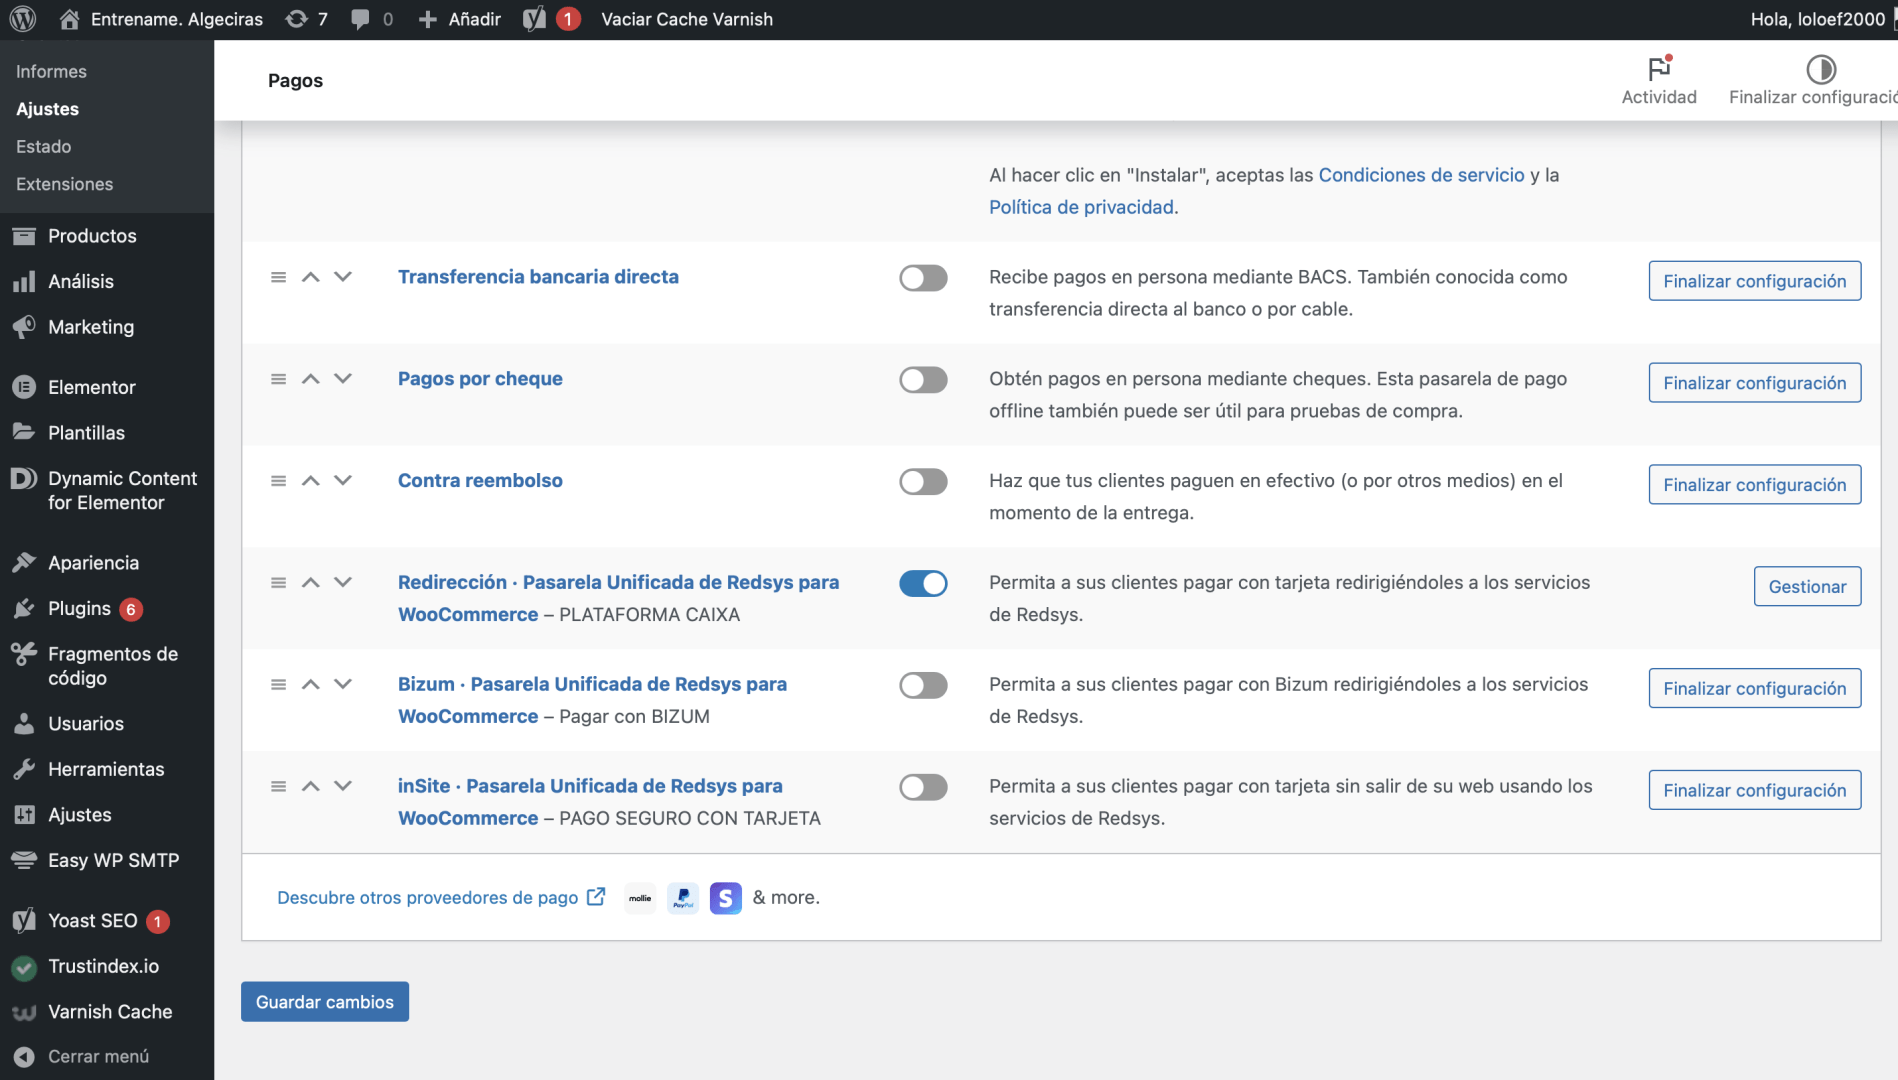Move Contra reembolso up
This screenshot has height=1080, width=1898.
pyautogui.click(x=311, y=481)
